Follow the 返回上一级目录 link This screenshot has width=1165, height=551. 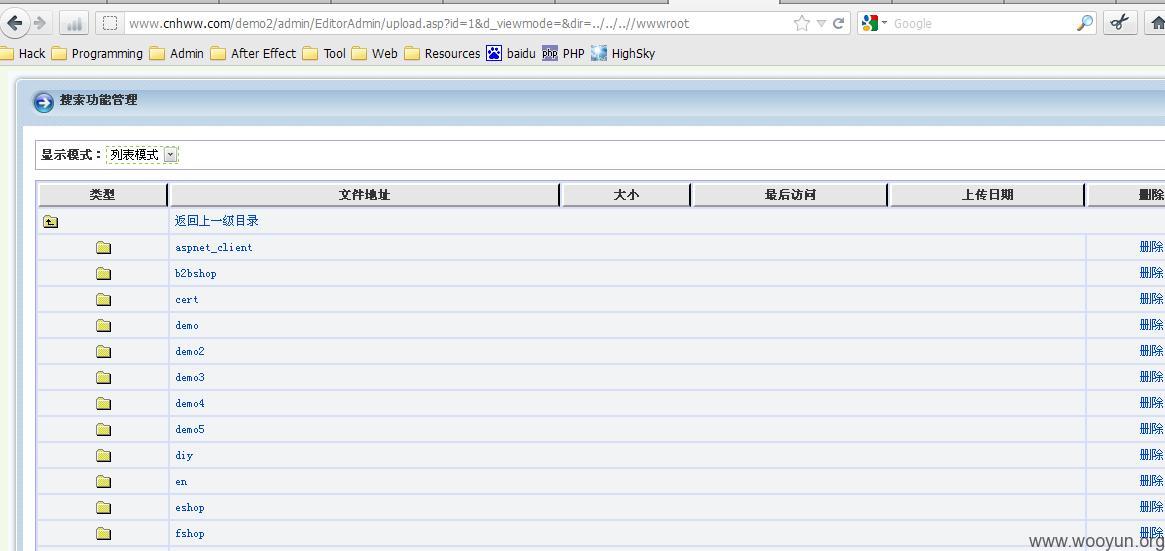pos(217,221)
